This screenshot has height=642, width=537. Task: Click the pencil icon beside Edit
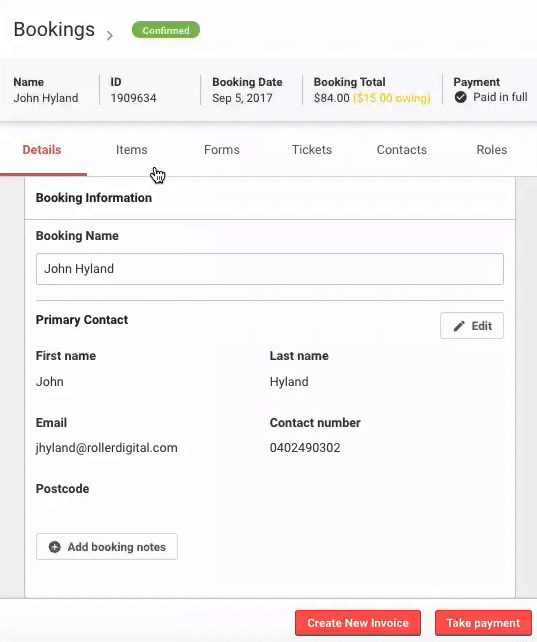[459, 326]
